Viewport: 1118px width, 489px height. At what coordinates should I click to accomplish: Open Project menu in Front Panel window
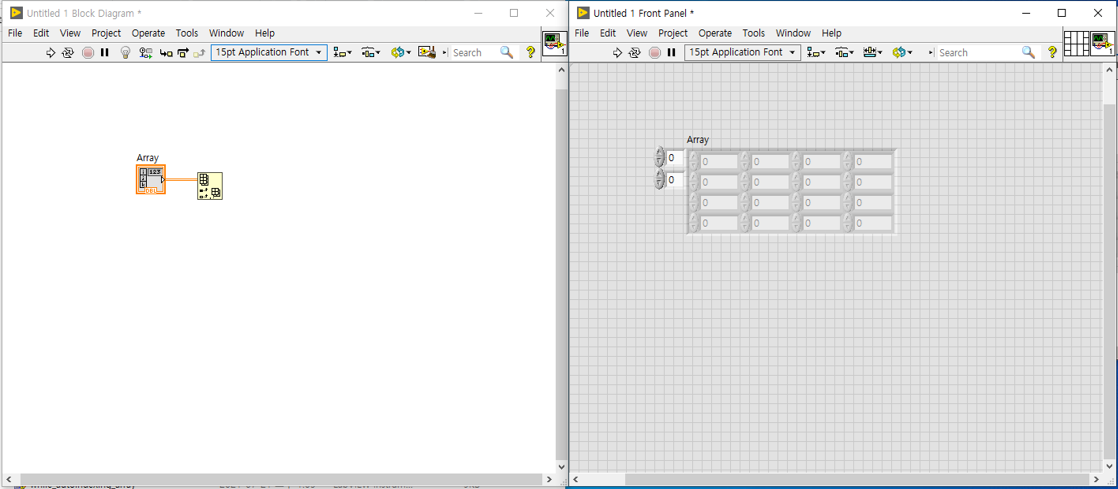[x=673, y=33]
